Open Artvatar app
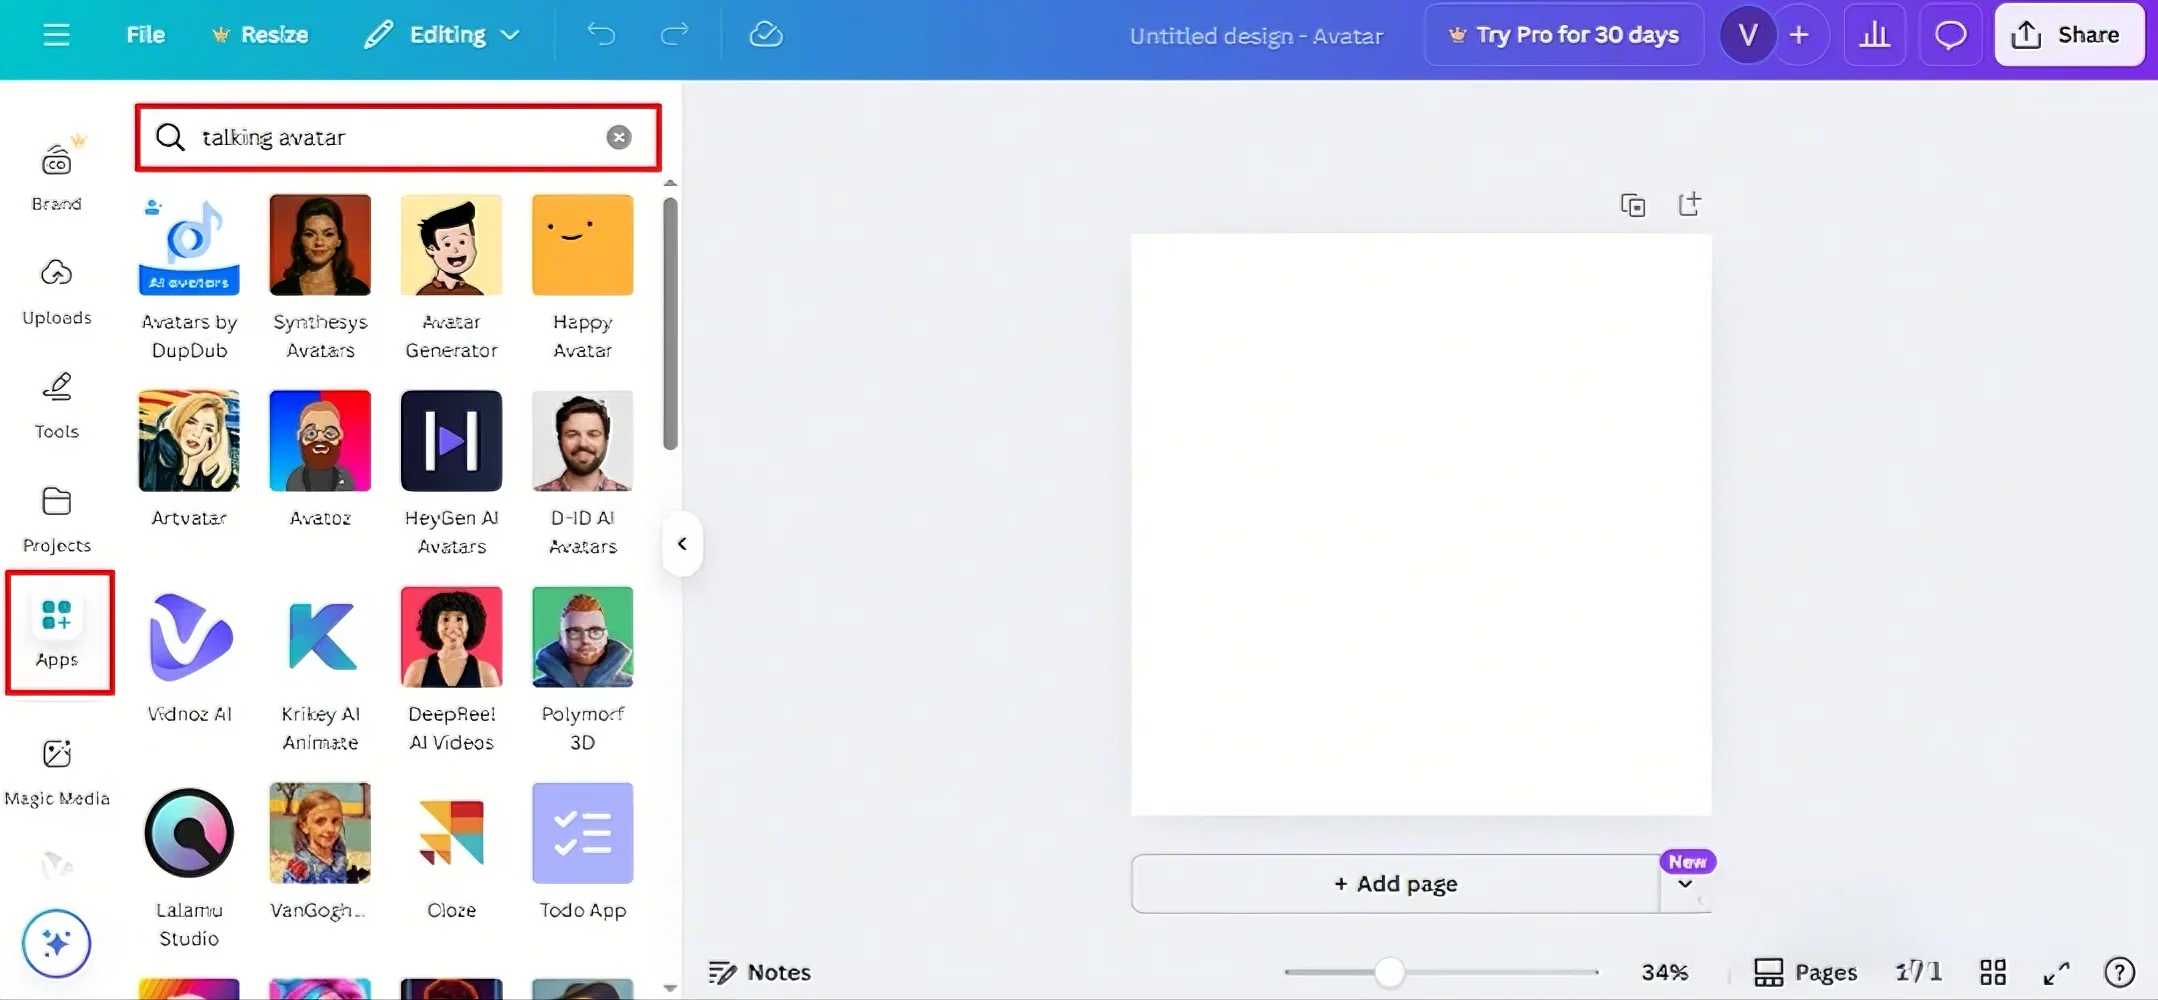This screenshot has width=2158, height=1000. 189,460
